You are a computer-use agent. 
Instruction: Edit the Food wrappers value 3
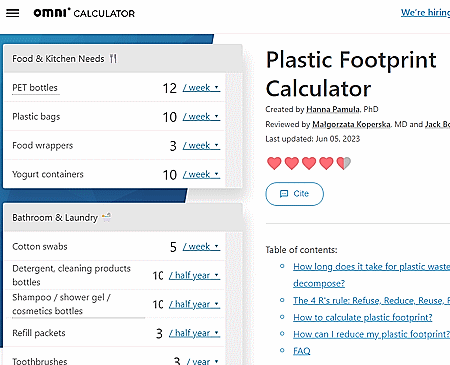tap(173, 146)
